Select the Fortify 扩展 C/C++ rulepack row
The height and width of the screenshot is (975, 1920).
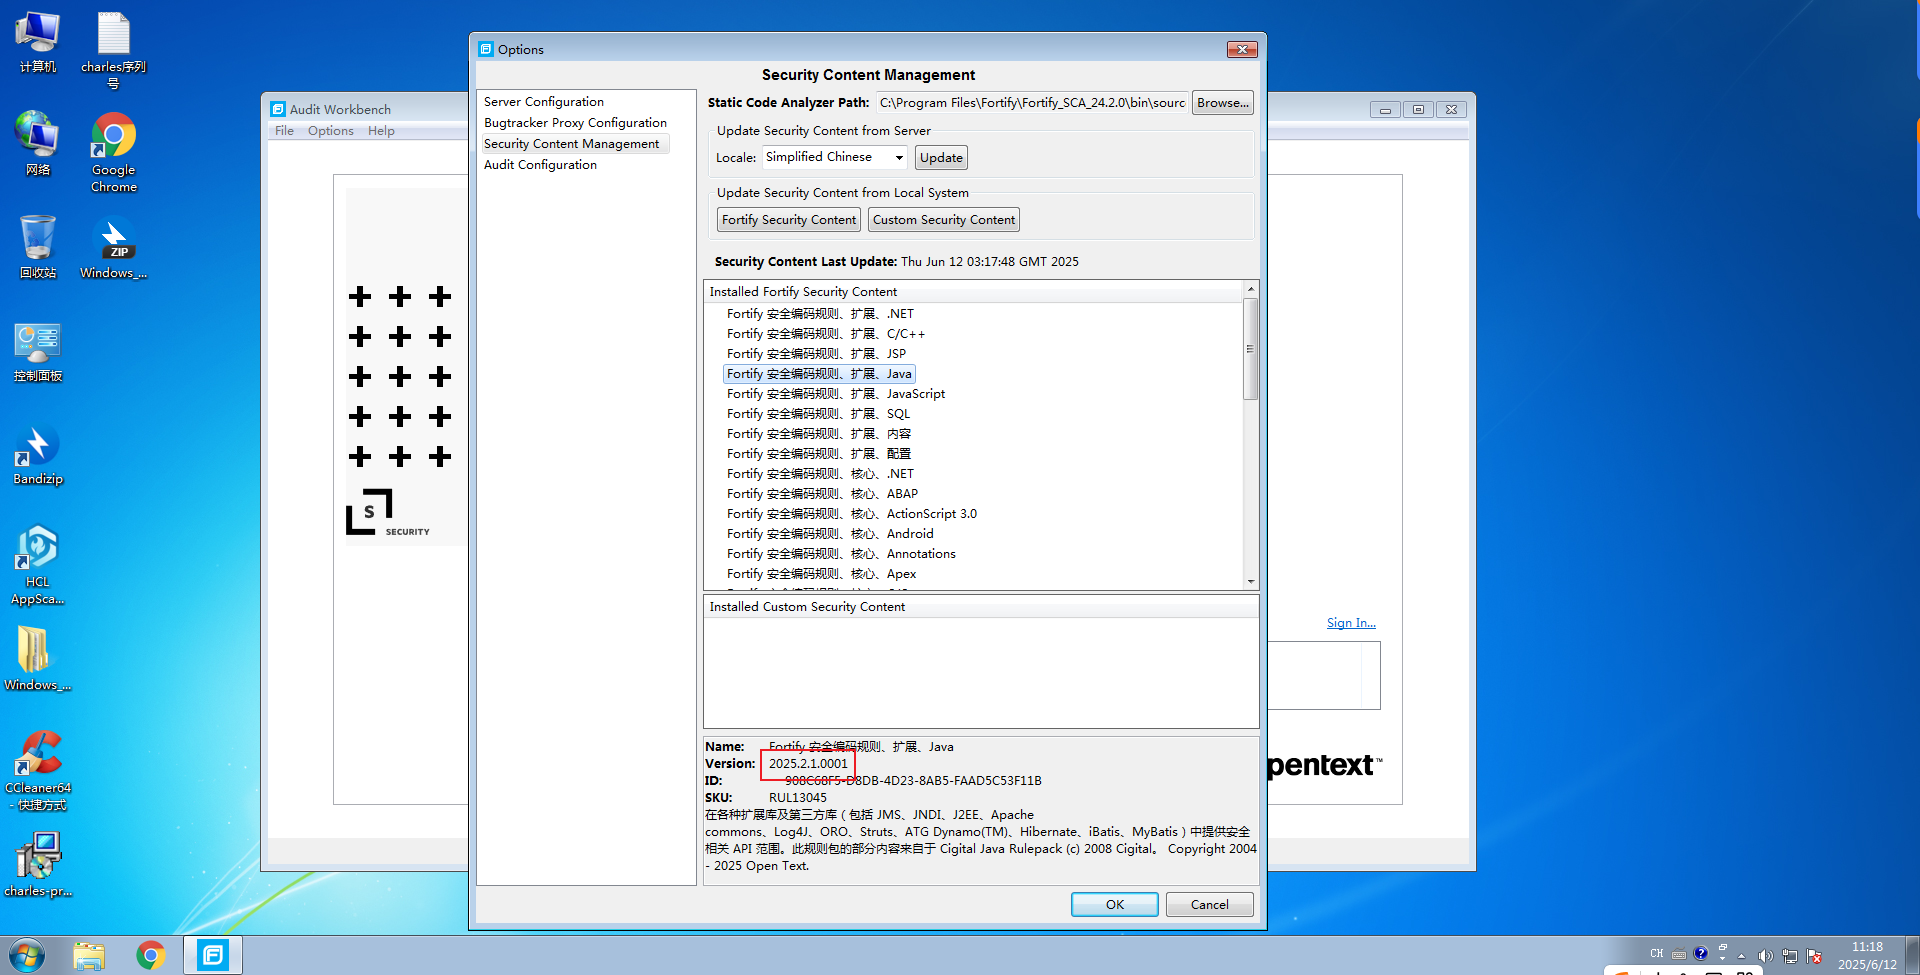(826, 334)
